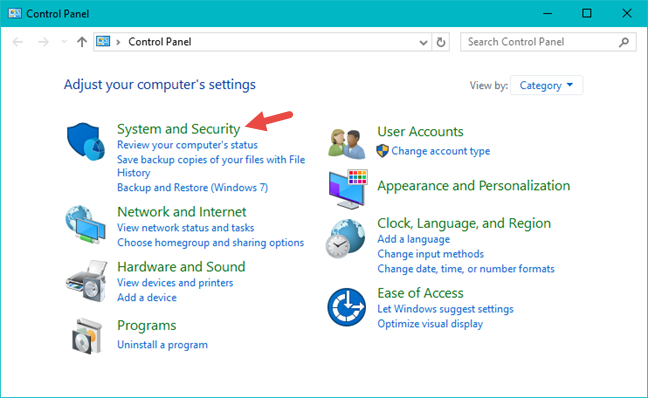Click the Appearance and Personalization monitor icon
This screenshot has height=398, width=648.
pos(348,189)
